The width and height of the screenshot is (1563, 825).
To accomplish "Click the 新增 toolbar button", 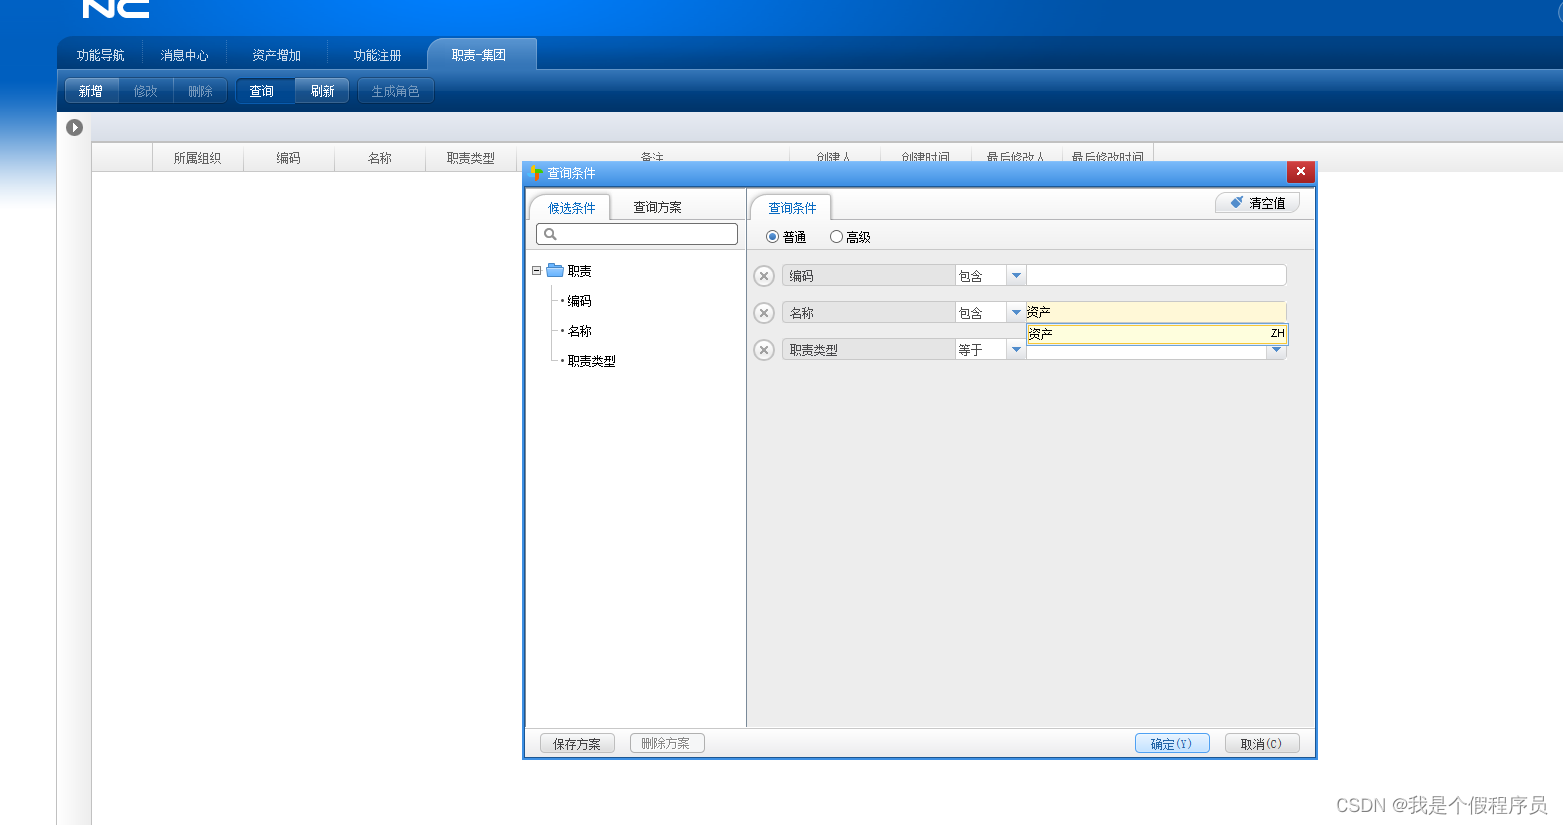I will pyautogui.click(x=91, y=91).
